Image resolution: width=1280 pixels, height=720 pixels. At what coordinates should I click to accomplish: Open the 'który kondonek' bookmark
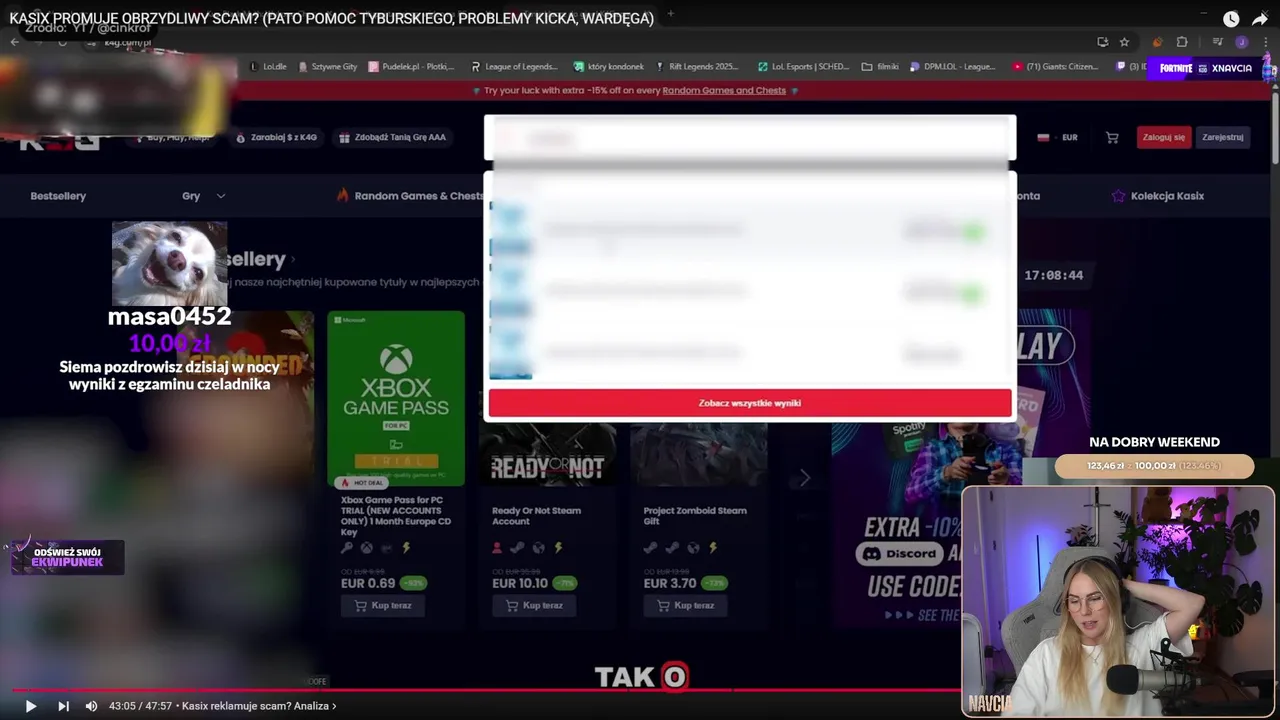tap(609, 67)
